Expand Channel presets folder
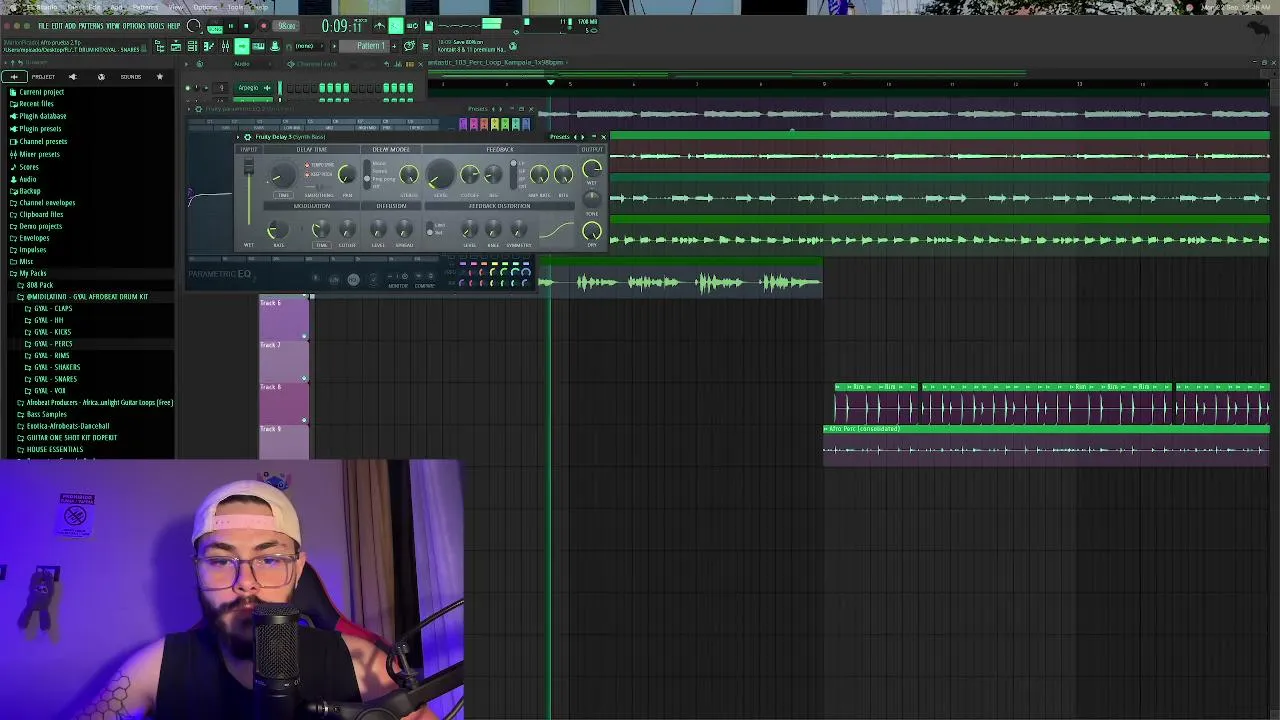 point(43,142)
